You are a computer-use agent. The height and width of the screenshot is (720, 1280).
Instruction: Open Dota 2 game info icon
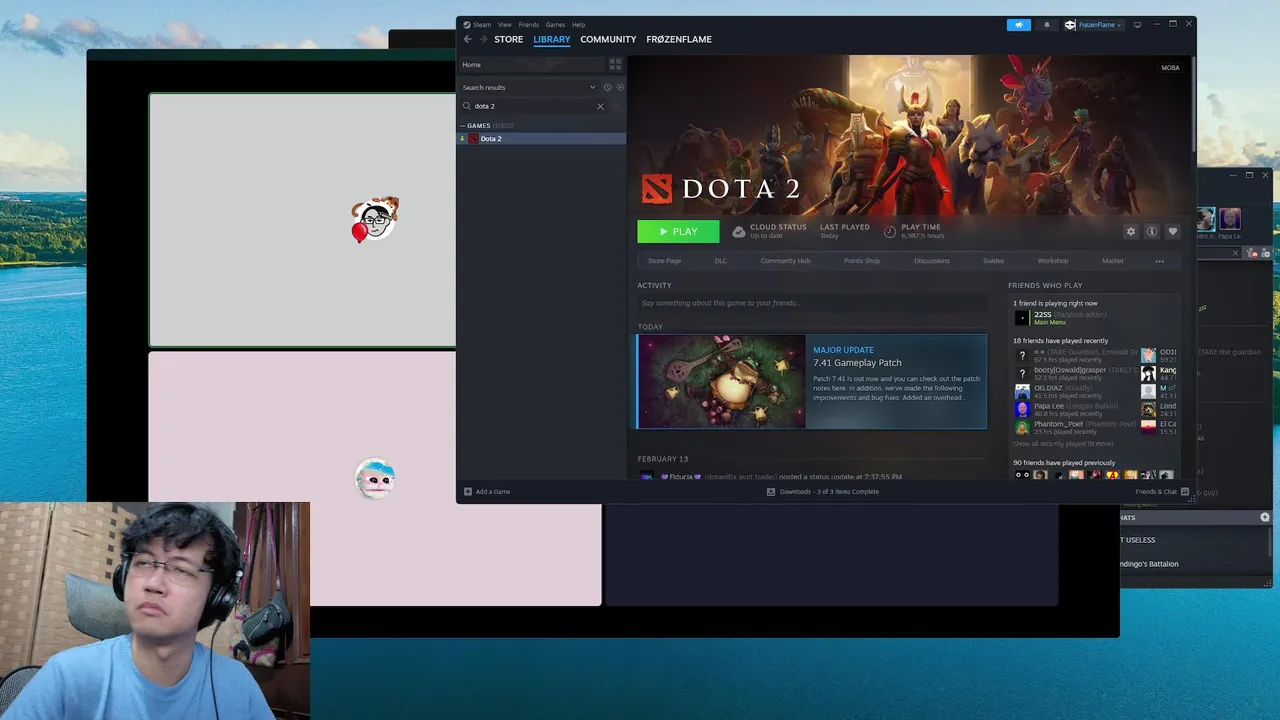pyautogui.click(x=1152, y=231)
